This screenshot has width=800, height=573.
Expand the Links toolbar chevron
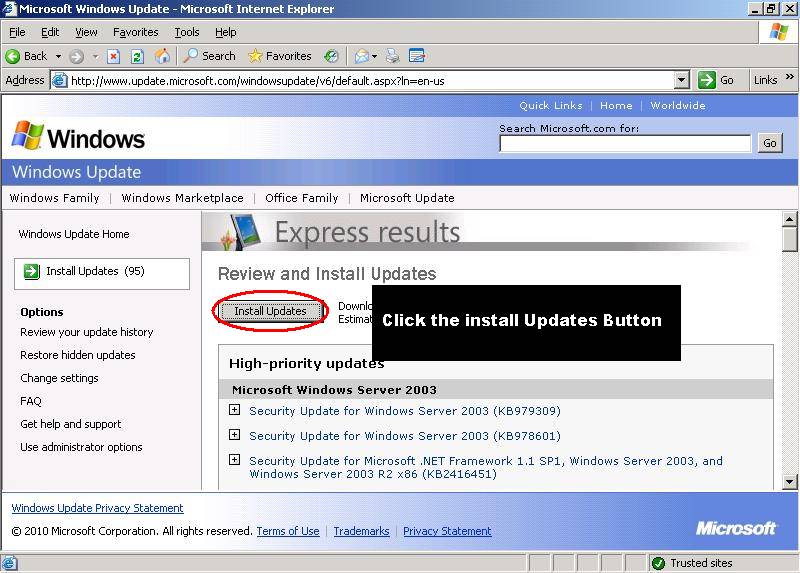(x=790, y=77)
